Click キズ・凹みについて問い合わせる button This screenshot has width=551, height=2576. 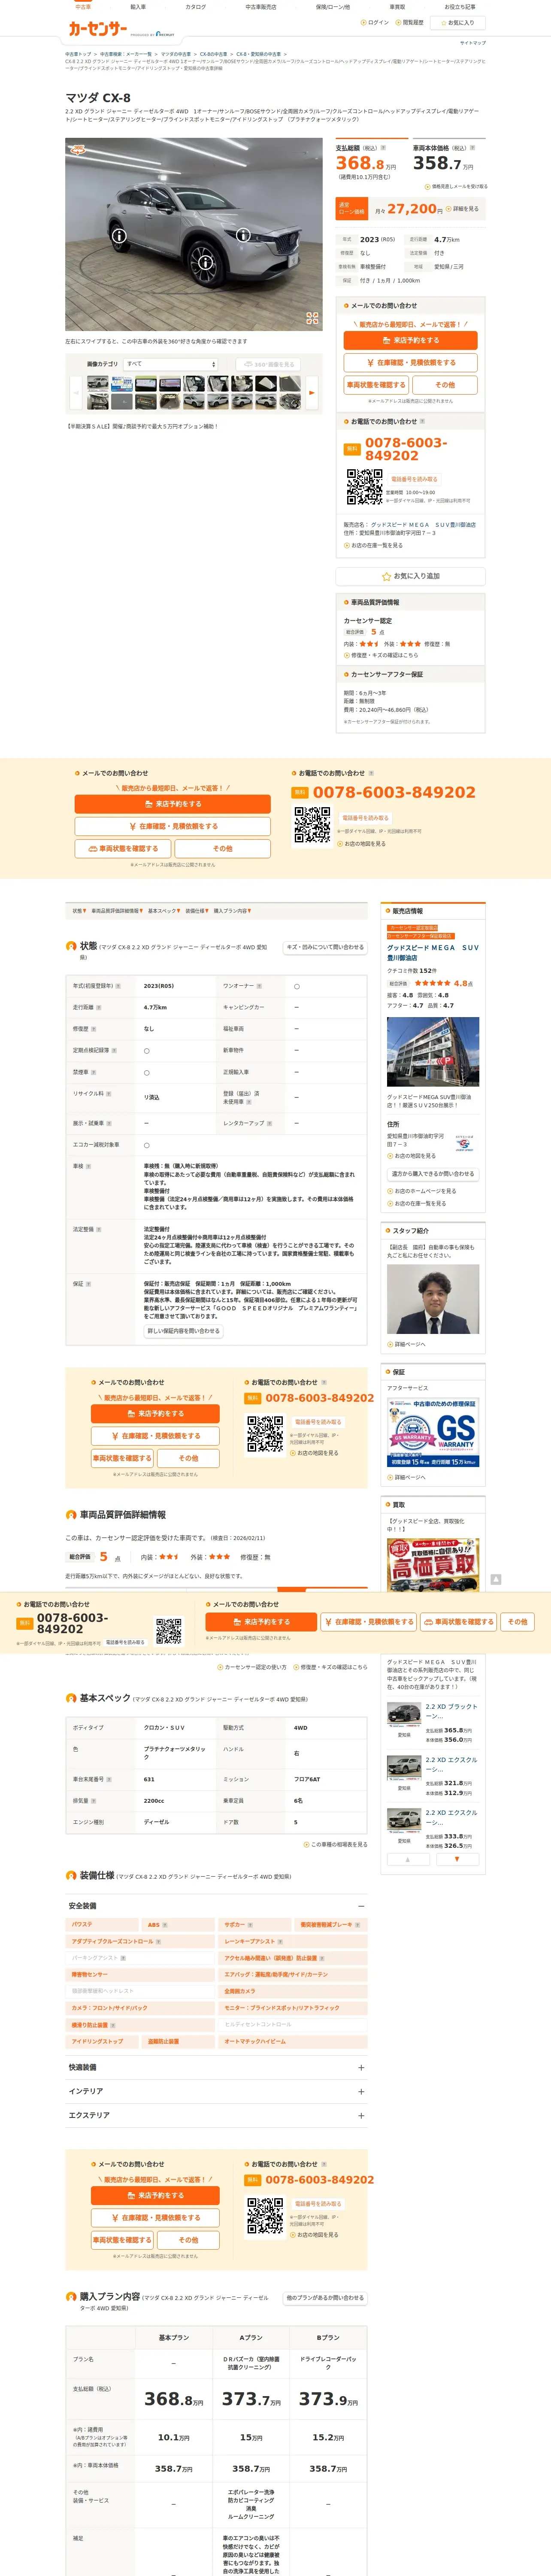[x=325, y=947]
